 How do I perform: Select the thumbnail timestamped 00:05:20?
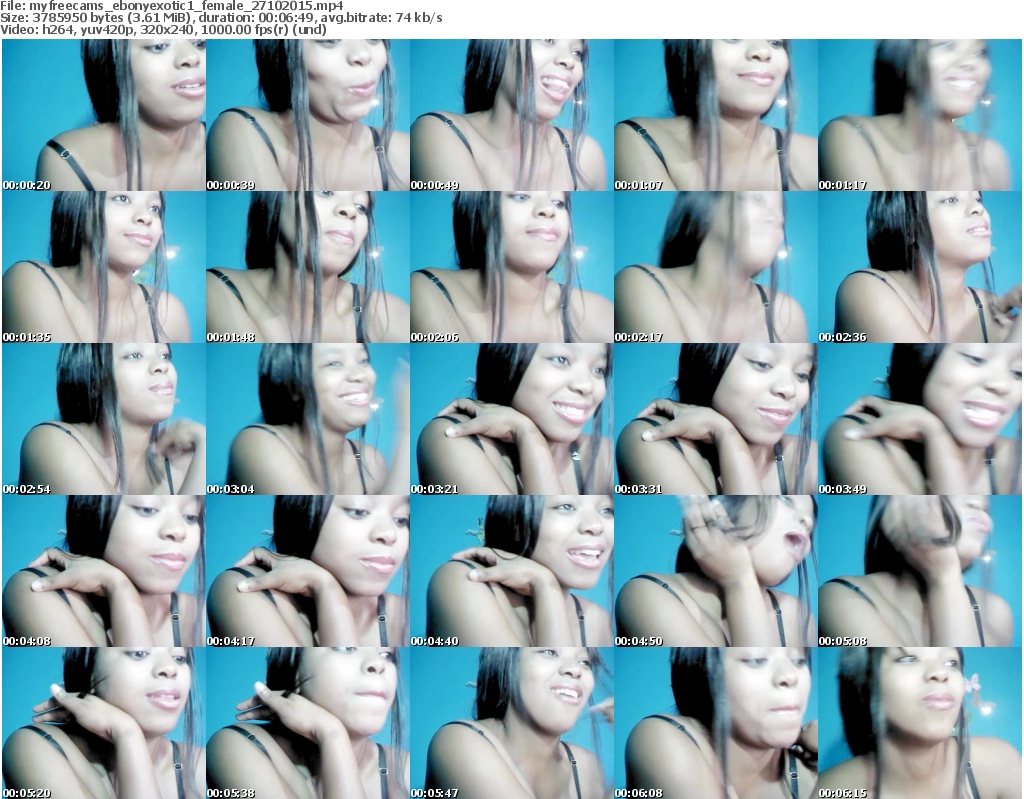pyautogui.click(x=104, y=723)
